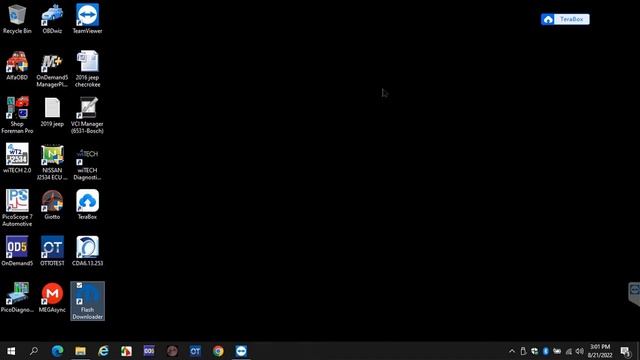Open volume control speaker icon
This screenshot has width=640, height=360.
point(580,351)
